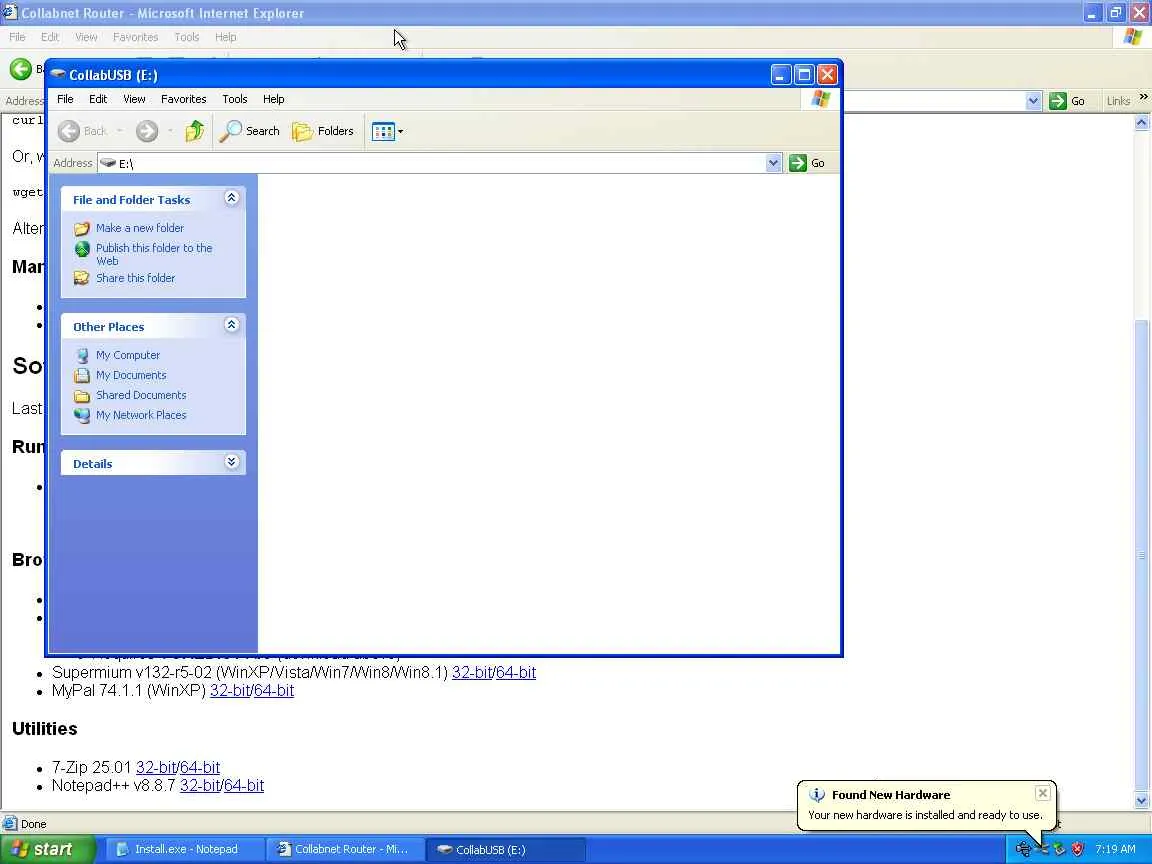Click Internet Explorer green Back button

pyautogui.click(x=21, y=69)
